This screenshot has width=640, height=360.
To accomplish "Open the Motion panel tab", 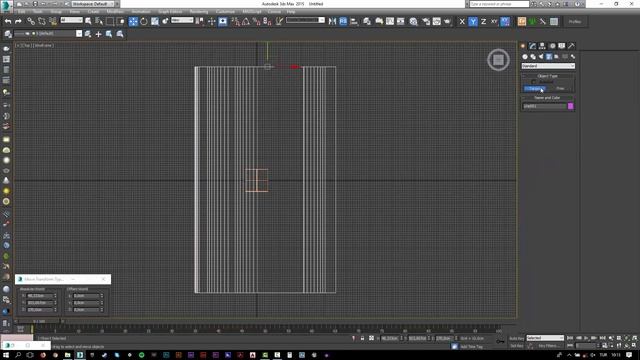I will click(x=552, y=46).
